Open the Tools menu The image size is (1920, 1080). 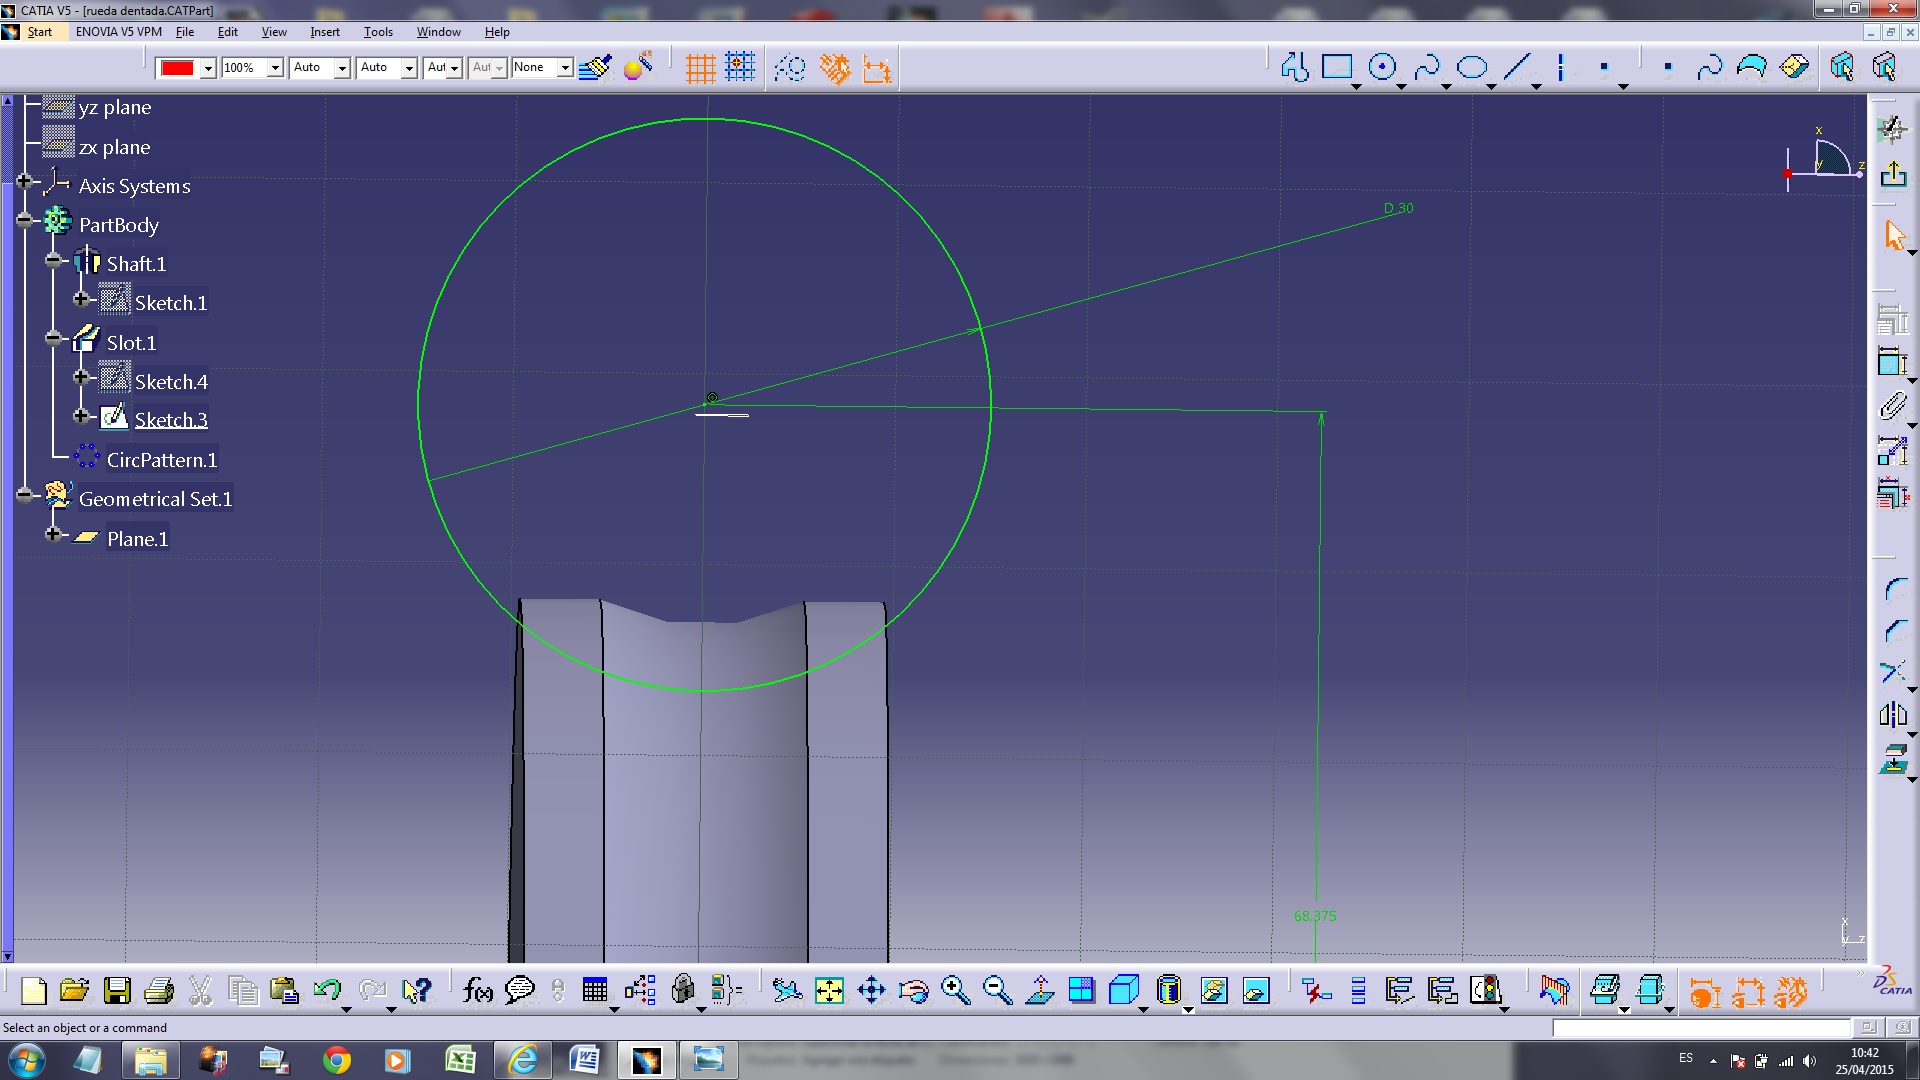(378, 32)
